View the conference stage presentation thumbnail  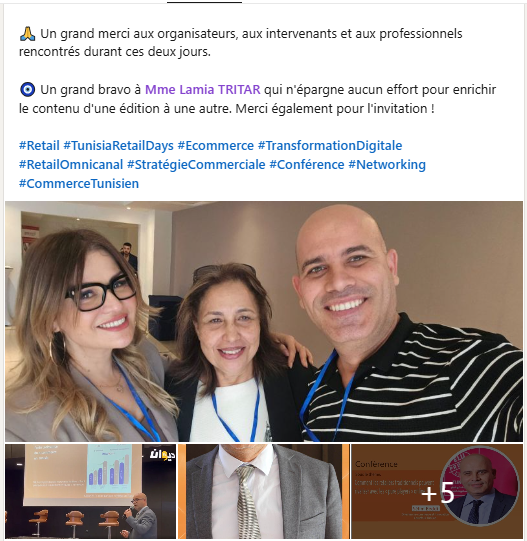coord(90,491)
